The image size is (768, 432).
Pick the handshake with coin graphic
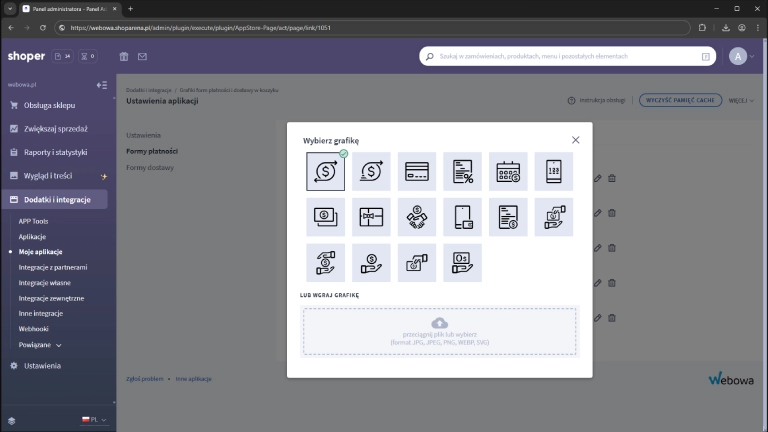[x=417, y=217]
